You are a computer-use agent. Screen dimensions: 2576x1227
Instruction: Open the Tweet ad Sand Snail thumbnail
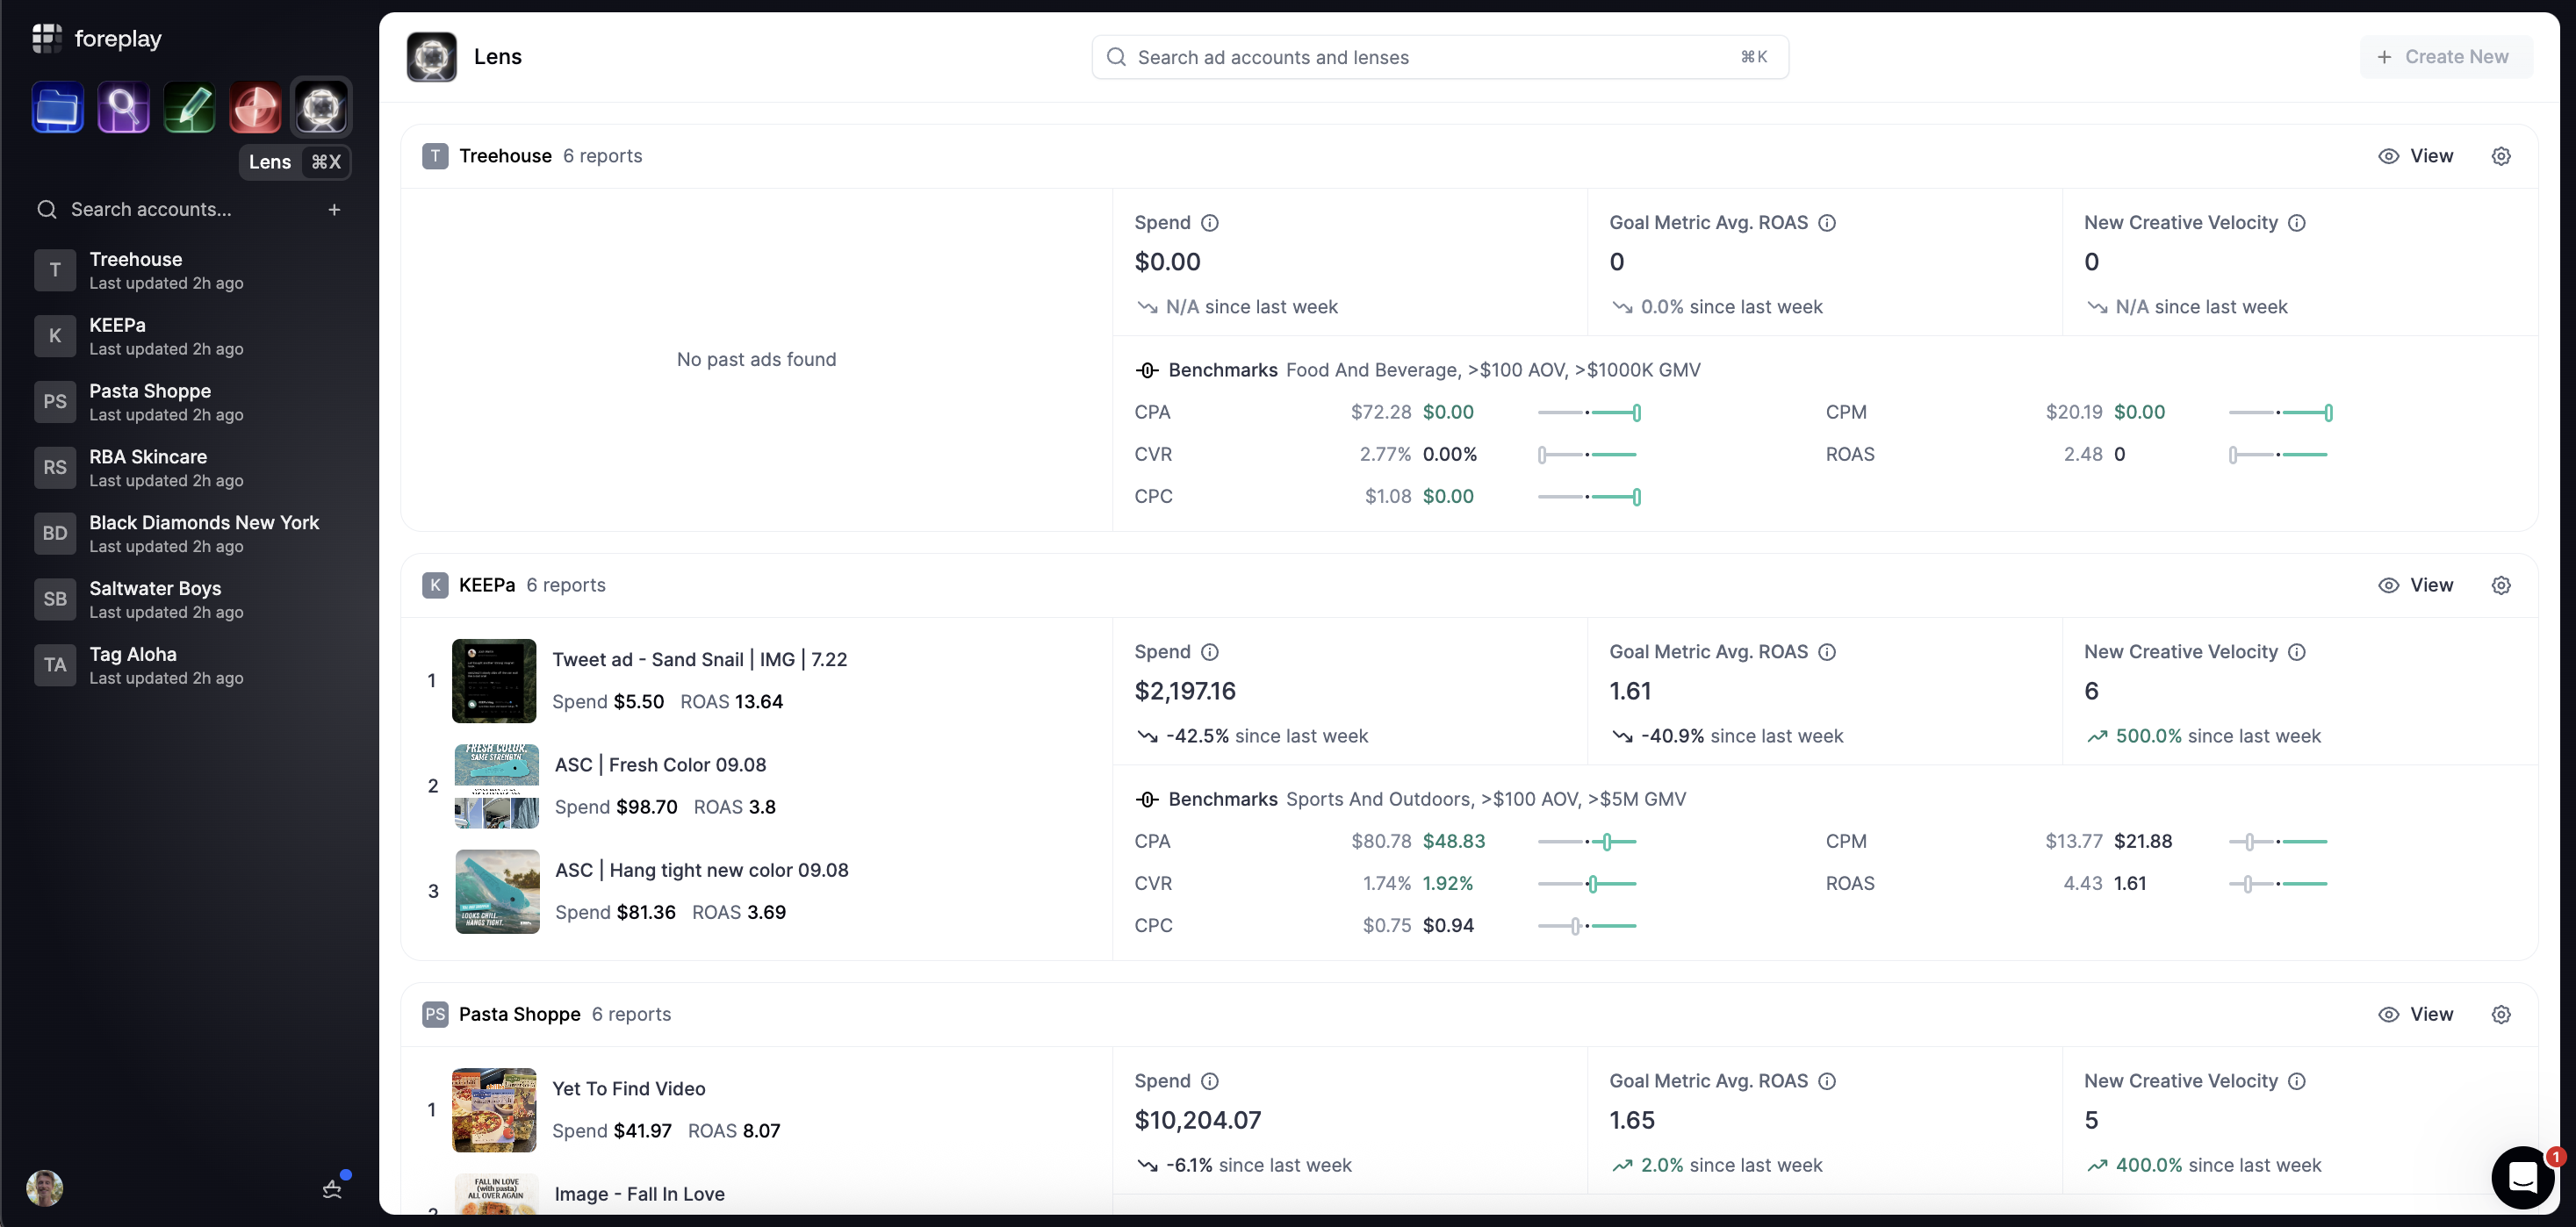tap(494, 681)
